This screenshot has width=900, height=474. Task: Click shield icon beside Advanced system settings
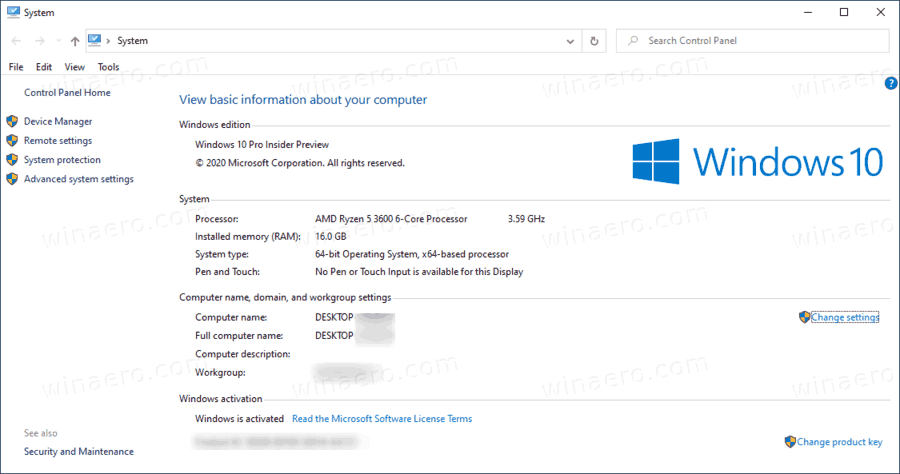click(x=12, y=178)
